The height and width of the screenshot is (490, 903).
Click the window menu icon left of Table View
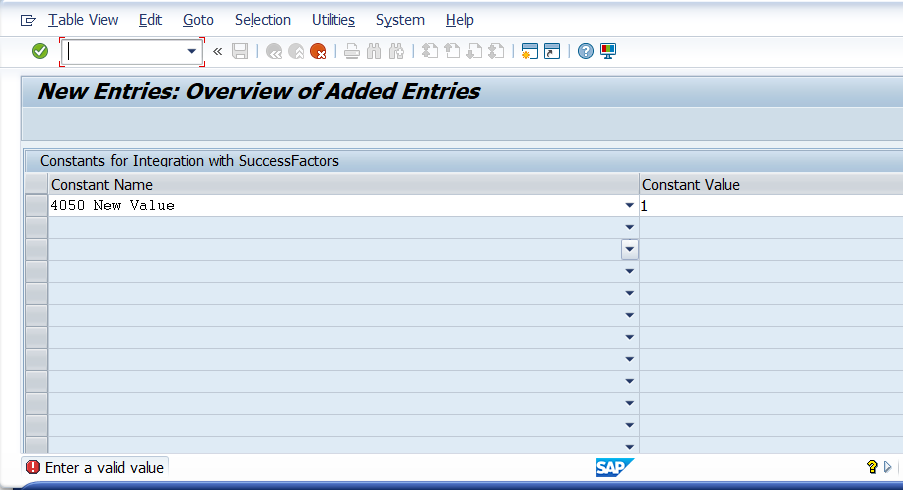(x=28, y=21)
